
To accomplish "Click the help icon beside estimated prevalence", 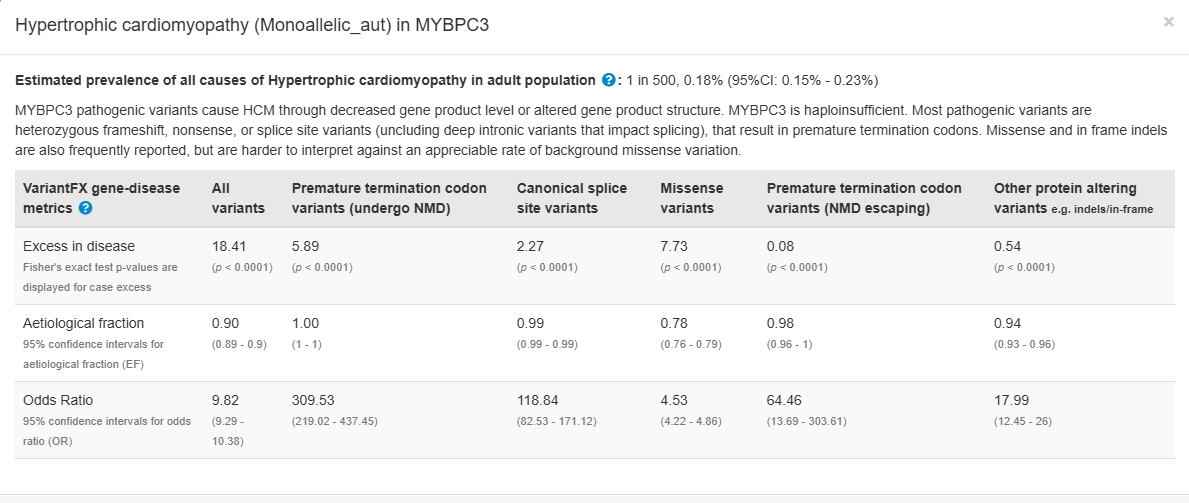I will (608, 80).
